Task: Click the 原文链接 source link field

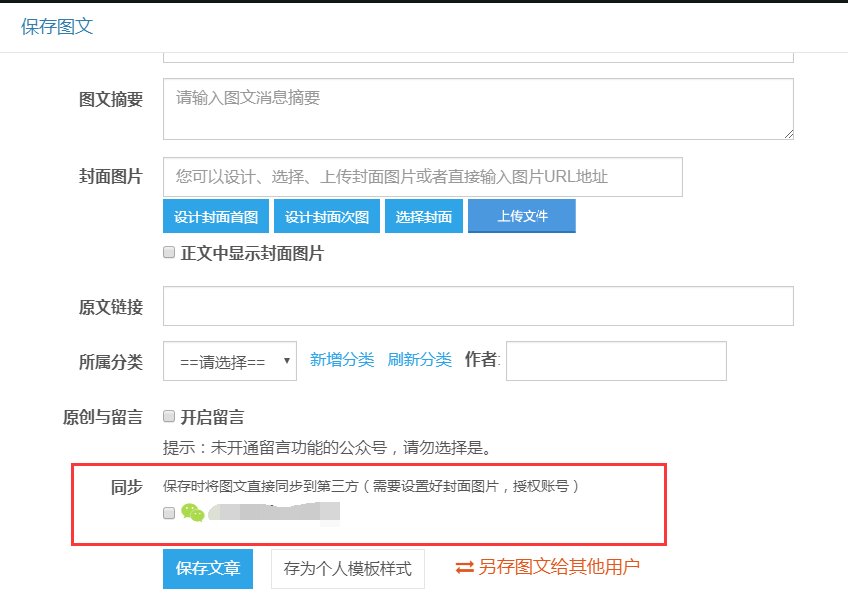Action: click(475, 306)
